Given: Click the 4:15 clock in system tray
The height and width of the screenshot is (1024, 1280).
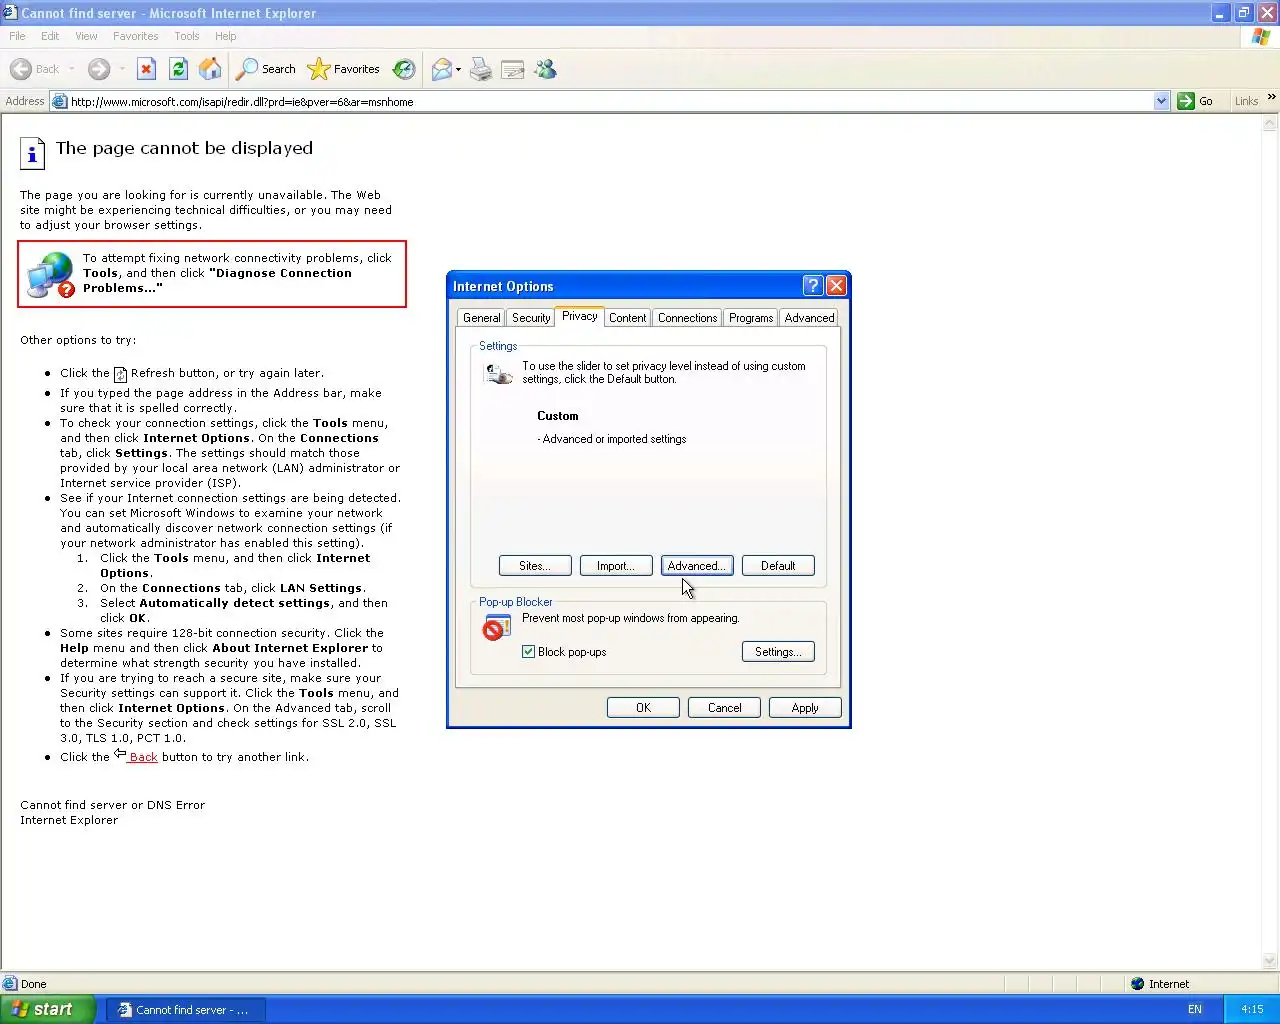Looking at the screenshot, I should 1252,1009.
